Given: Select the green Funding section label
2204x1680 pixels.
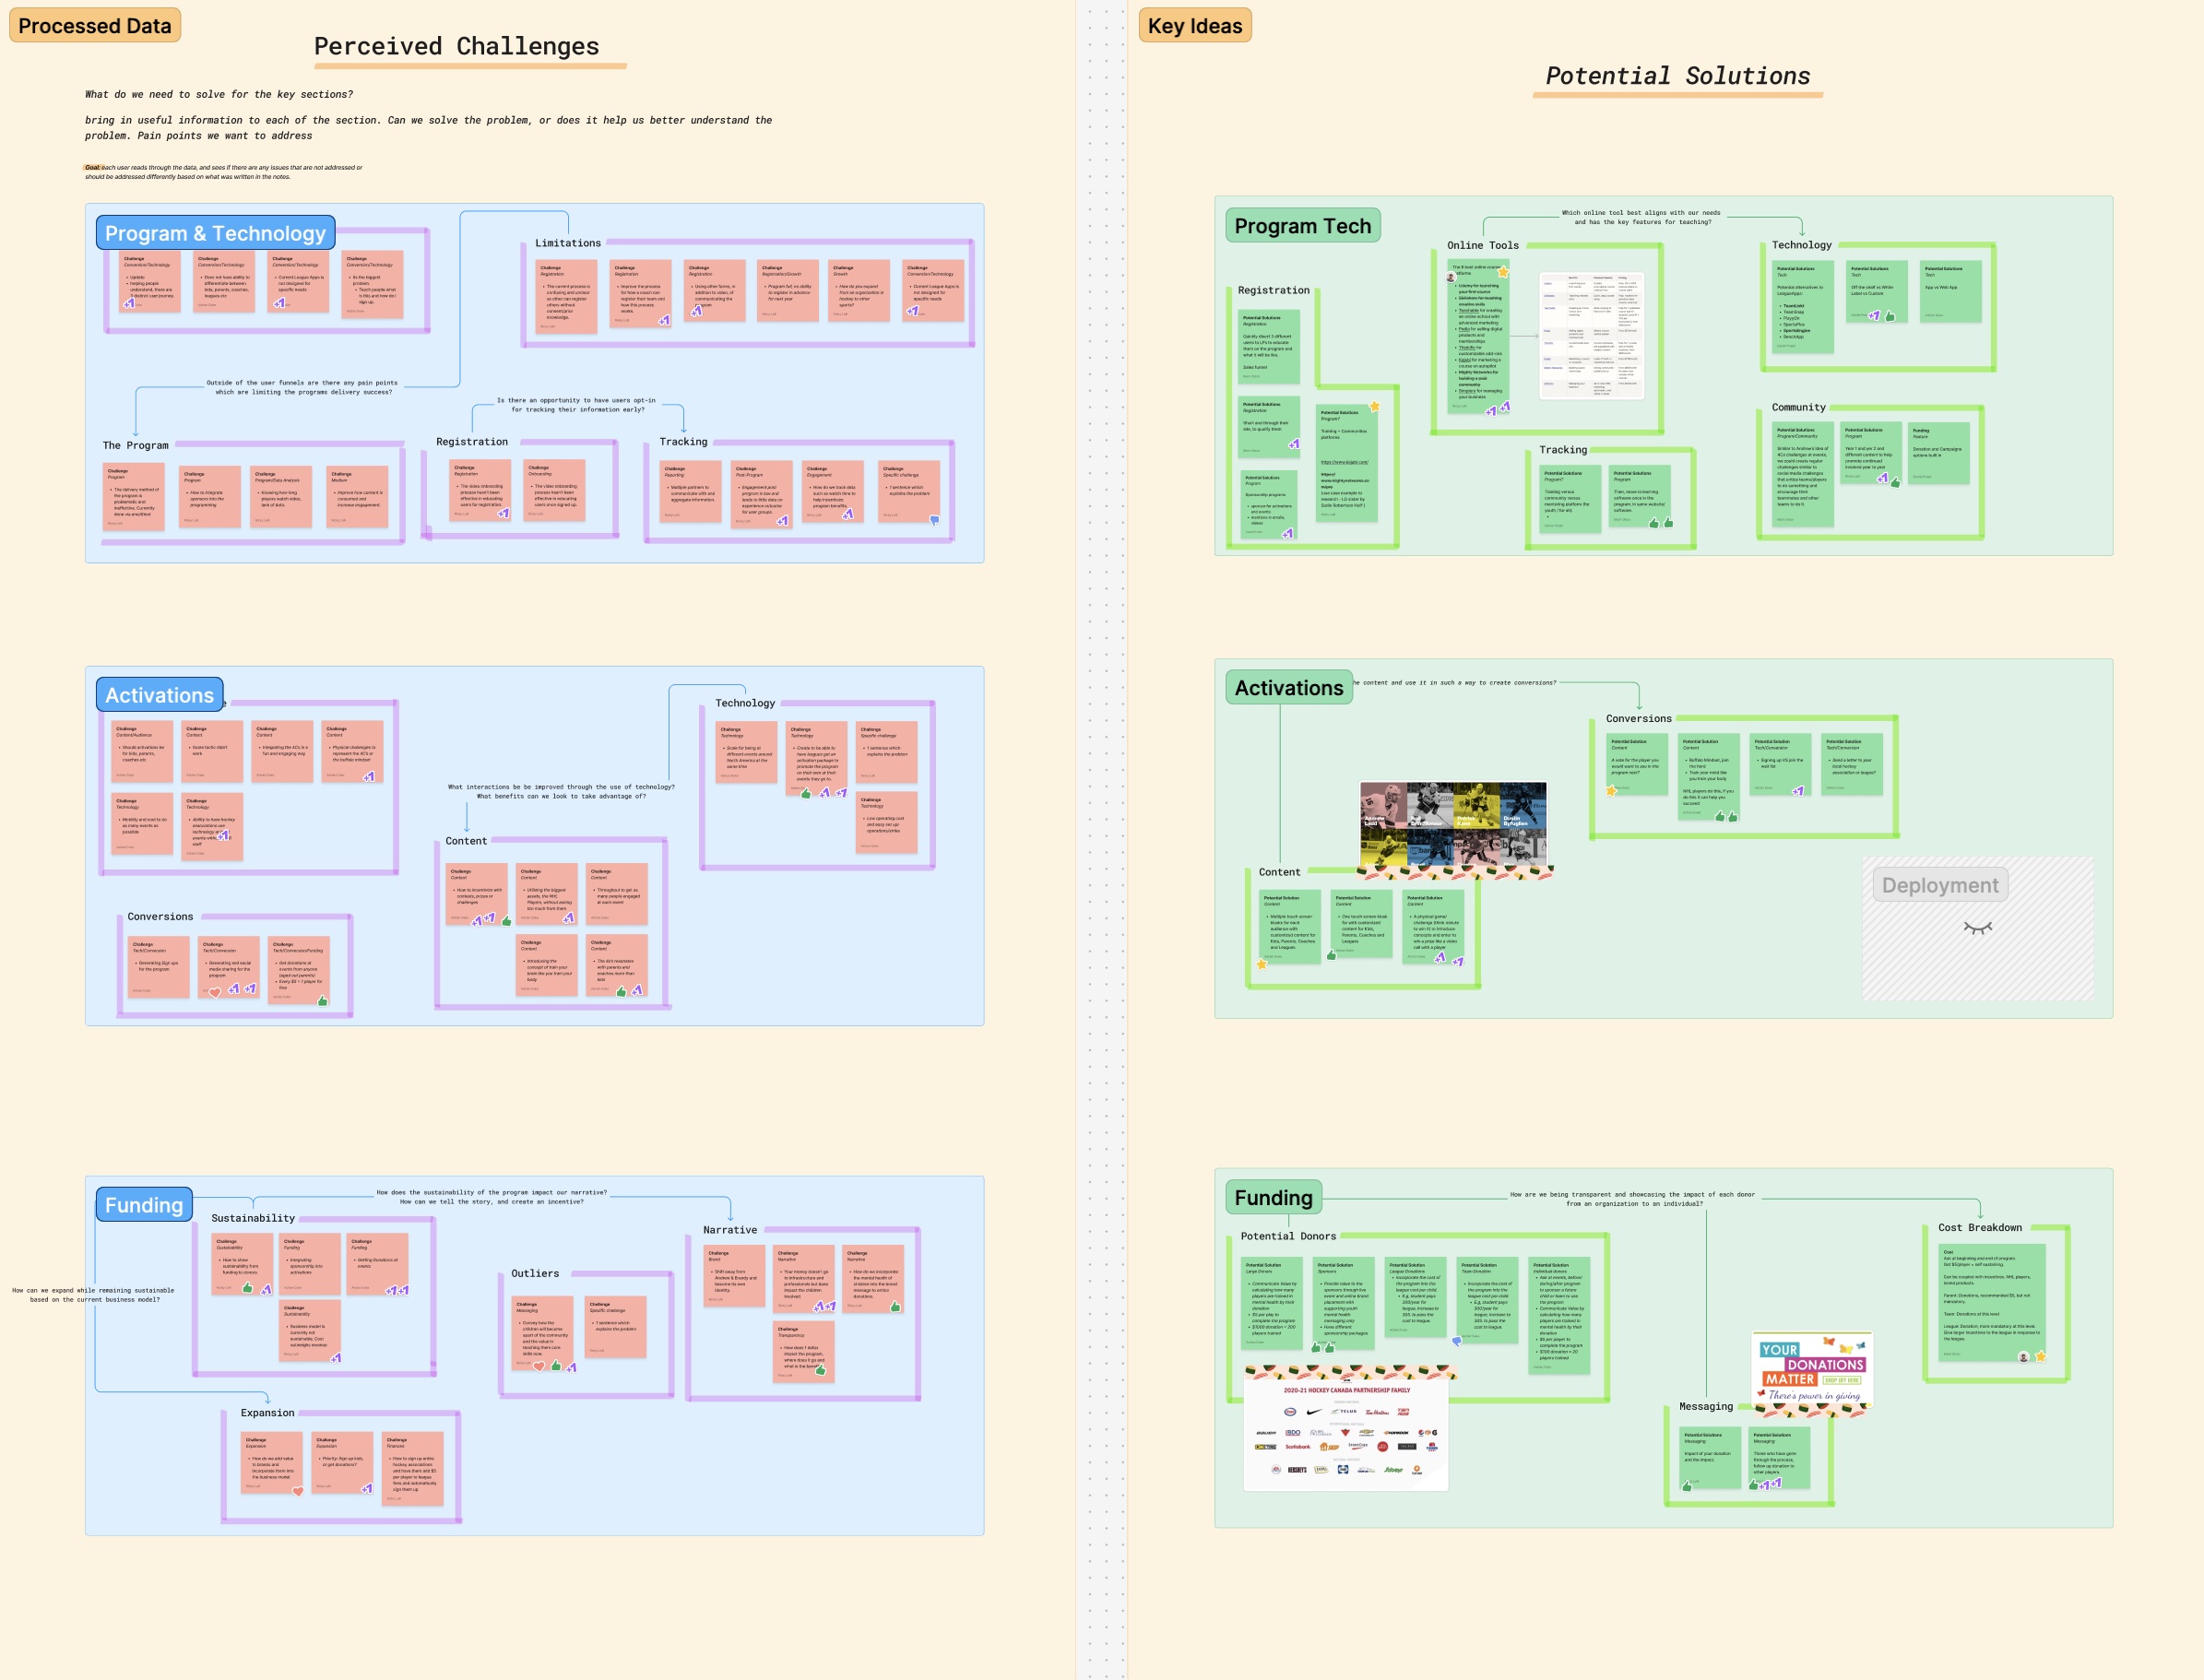Looking at the screenshot, I should click(x=1274, y=1198).
